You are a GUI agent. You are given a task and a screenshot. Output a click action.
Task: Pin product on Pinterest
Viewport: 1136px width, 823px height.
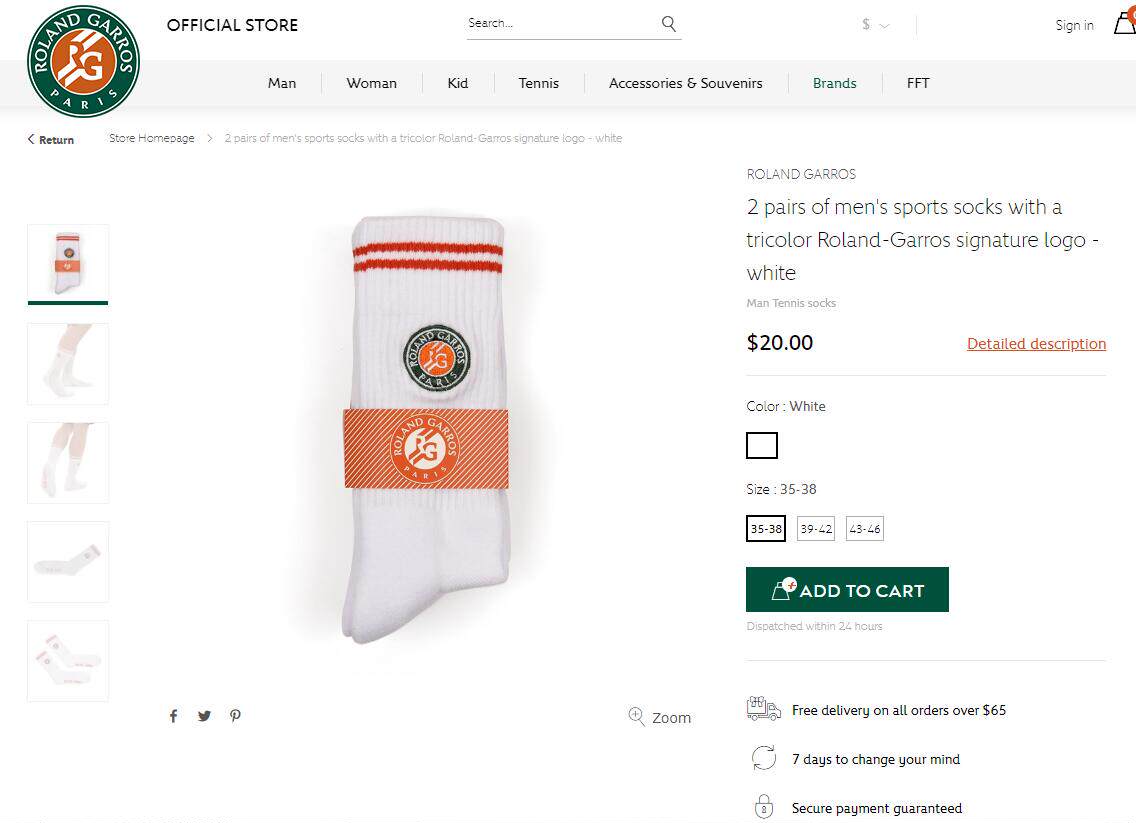click(235, 716)
